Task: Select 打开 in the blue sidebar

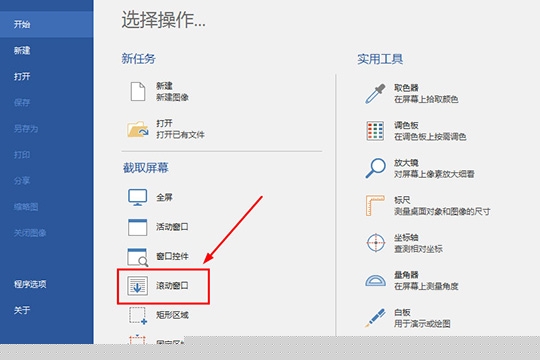Action: [22, 76]
